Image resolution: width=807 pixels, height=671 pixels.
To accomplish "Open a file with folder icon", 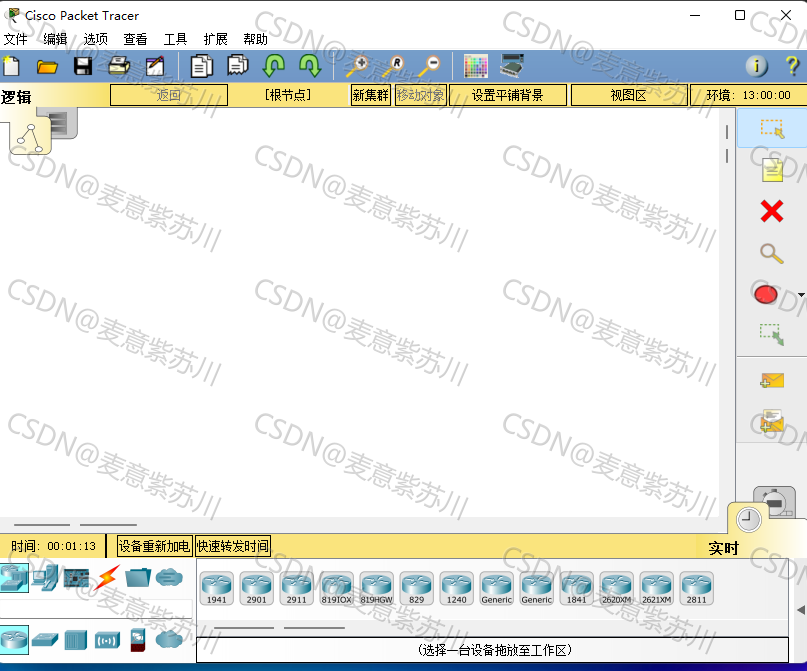I will pos(47,66).
